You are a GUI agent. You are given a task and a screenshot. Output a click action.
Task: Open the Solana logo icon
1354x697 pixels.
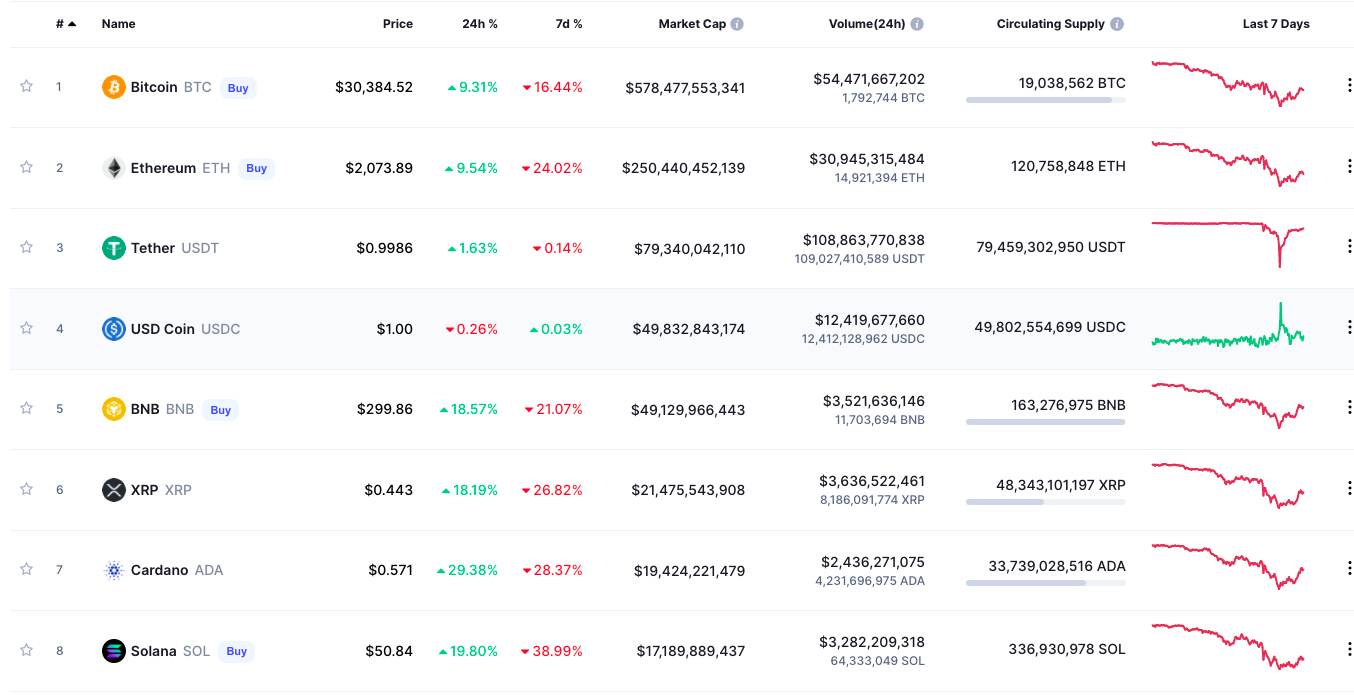(x=114, y=651)
